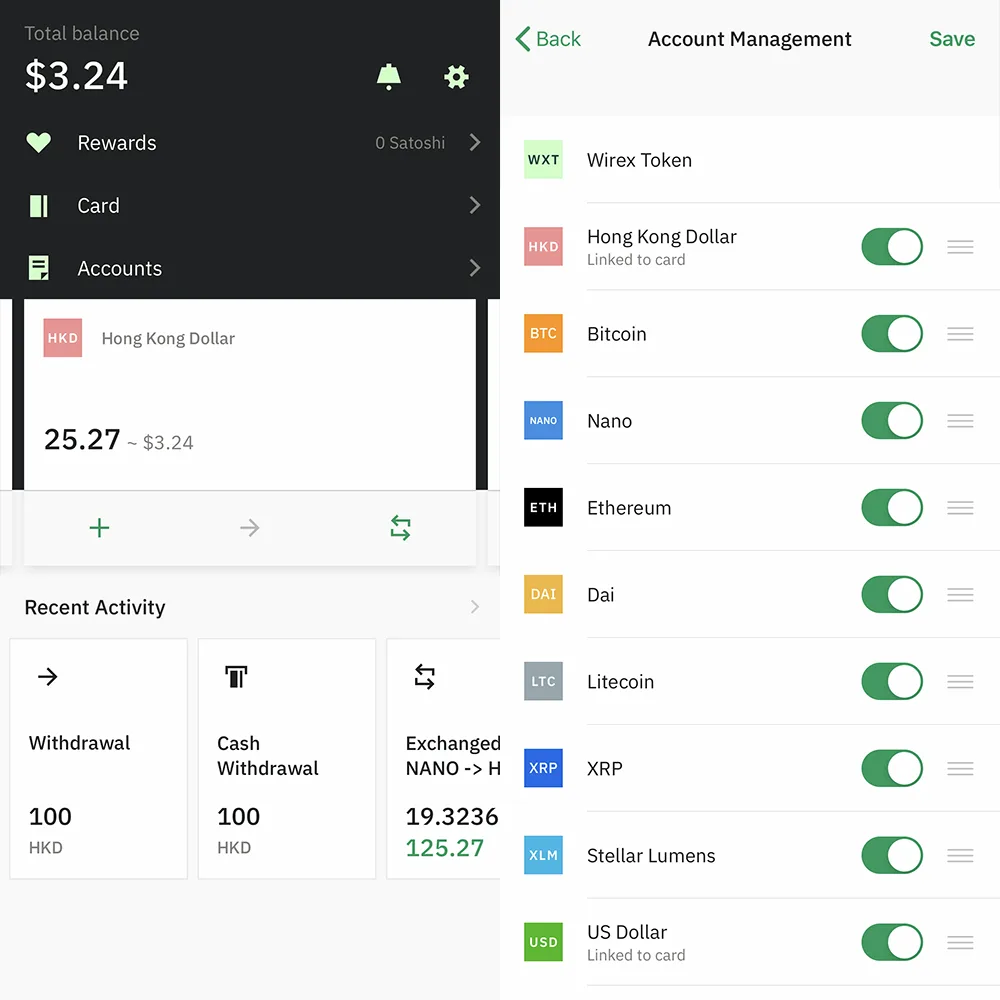Viewport: 1000px width, 1000px height.
Task: Tap the Accounts document icon
Action: [x=38, y=268]
